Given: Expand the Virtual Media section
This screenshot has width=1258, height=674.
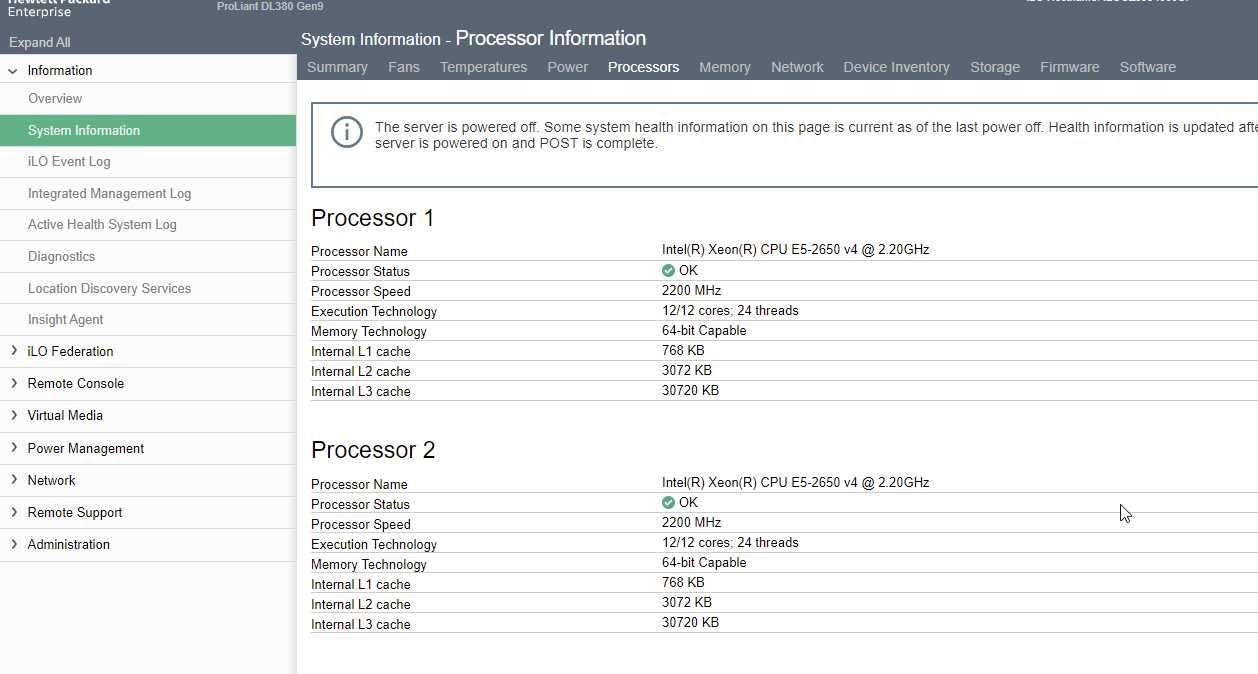Looking at the screenshot, I should (13, 415).
